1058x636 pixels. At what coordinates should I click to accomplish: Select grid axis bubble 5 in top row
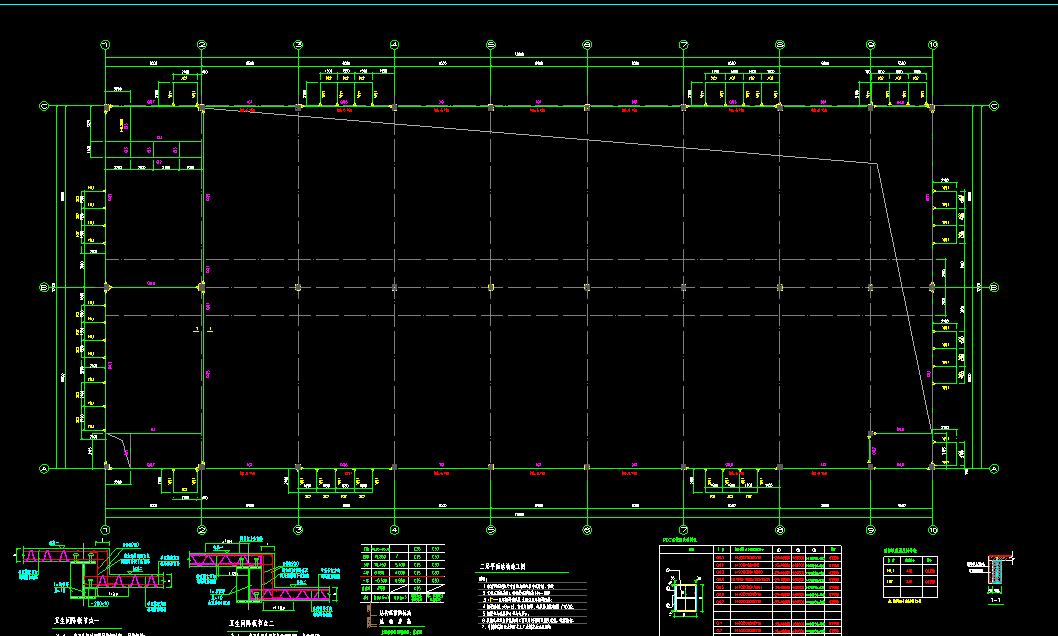(x=490, y=45)
